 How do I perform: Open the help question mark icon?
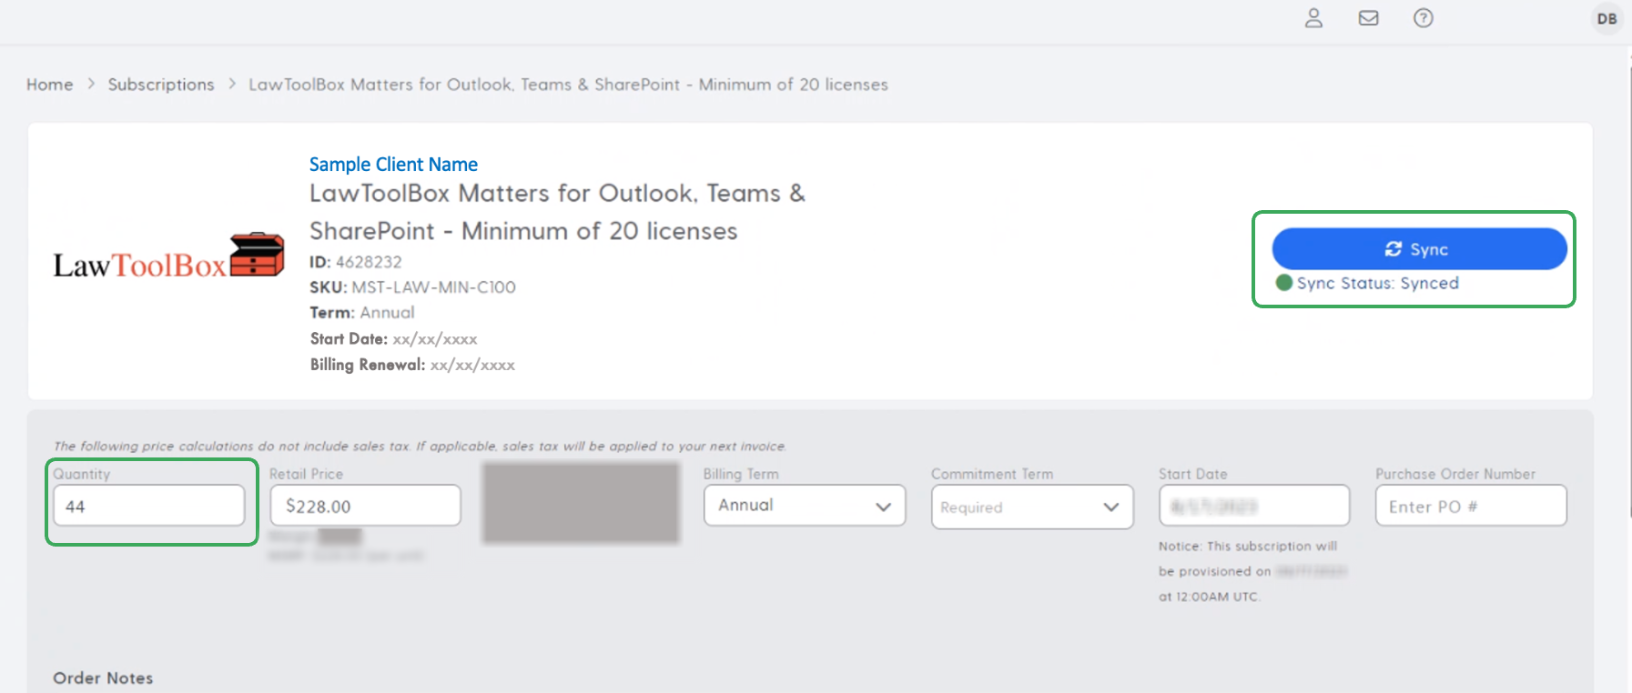(1423, 18)
